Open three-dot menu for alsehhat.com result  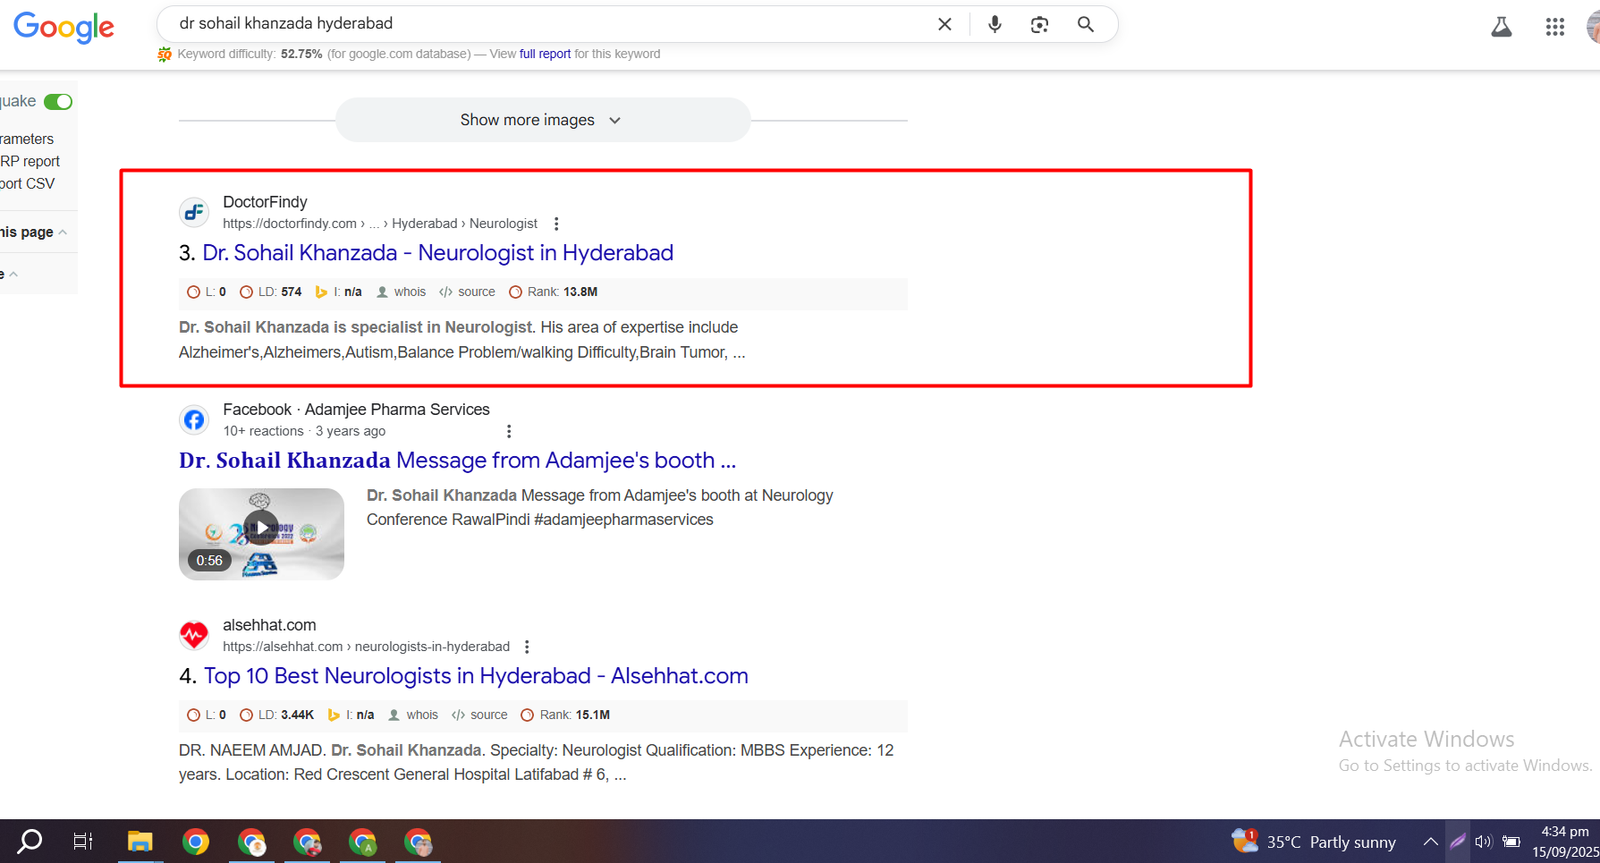(527, 647)
